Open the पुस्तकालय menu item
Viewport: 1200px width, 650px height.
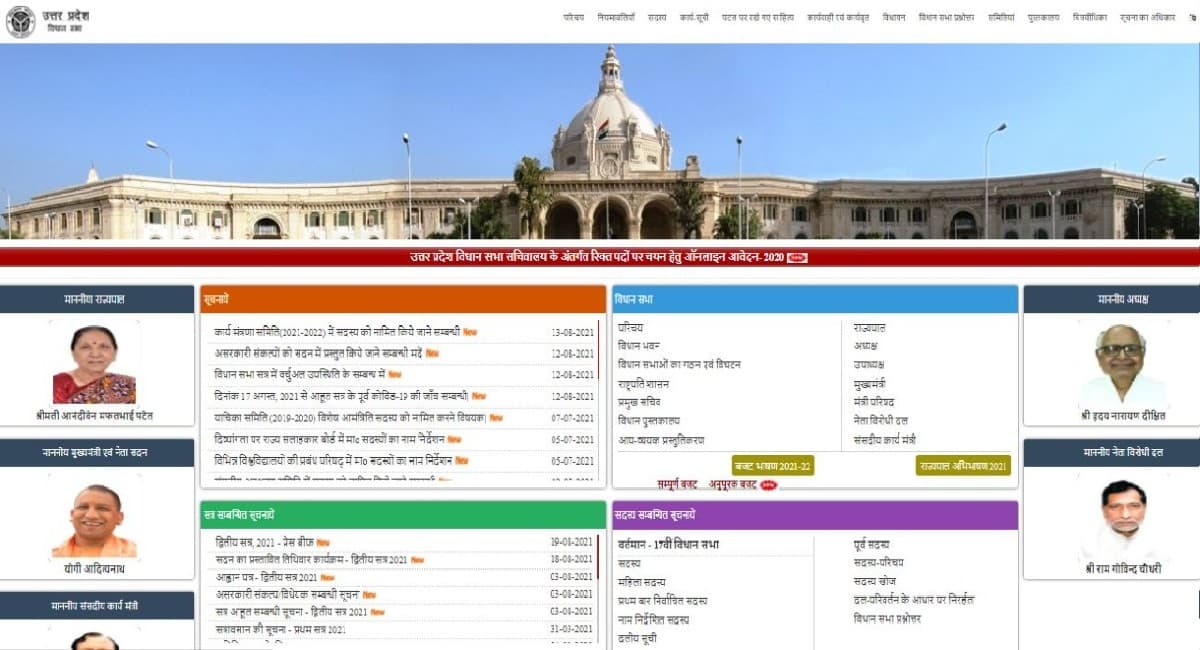[1044, 17]
